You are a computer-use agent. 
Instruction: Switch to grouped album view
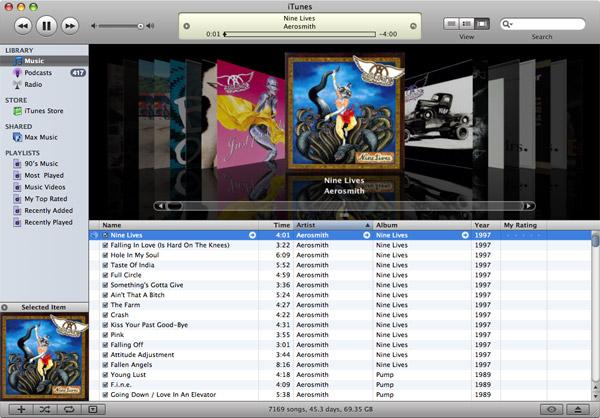pos(466,24)
